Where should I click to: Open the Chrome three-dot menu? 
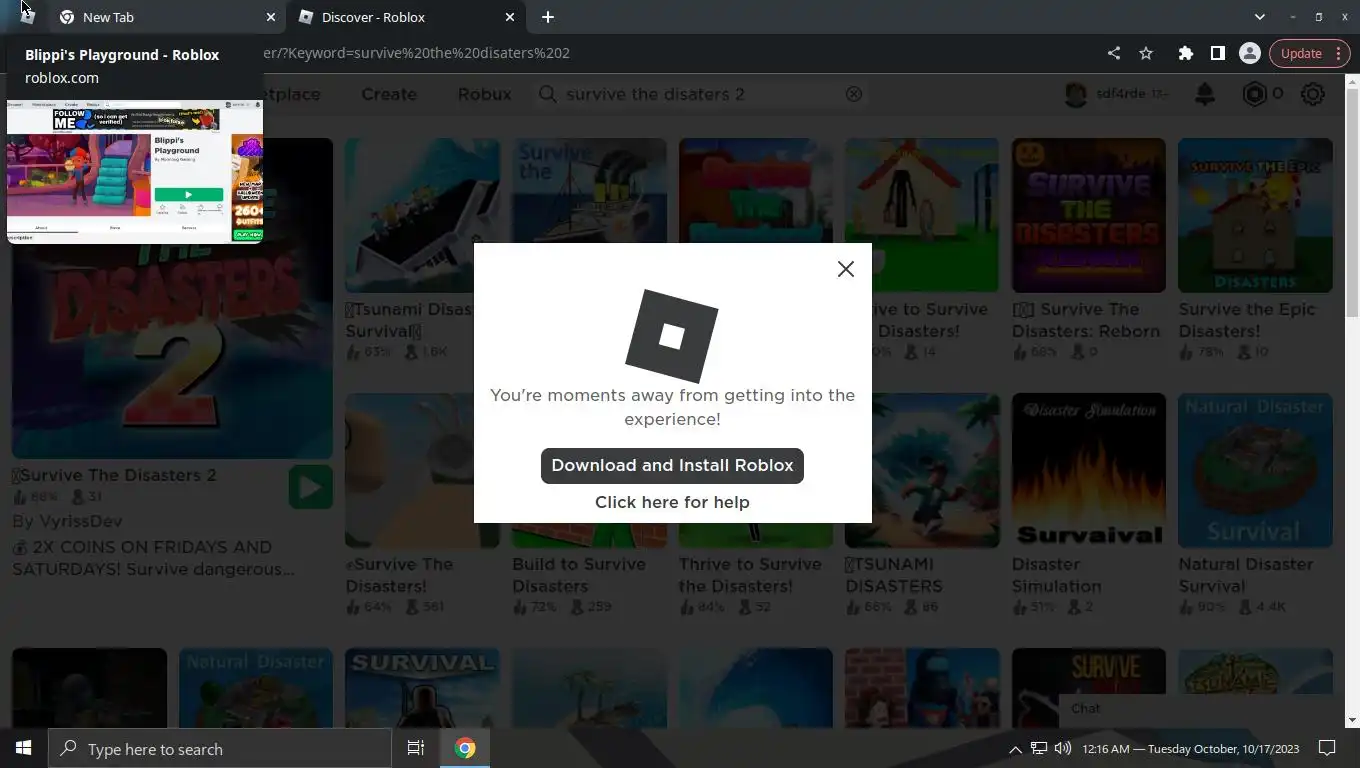point(1338,53)
